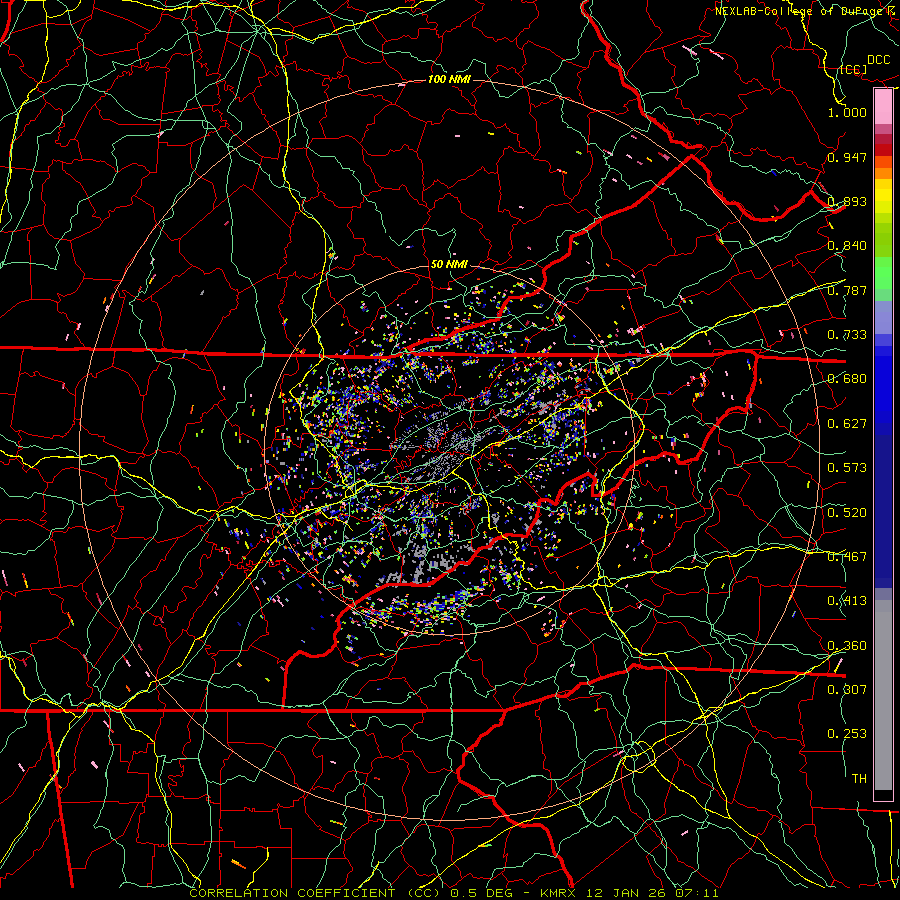The image size is (900, 900).
Task: Click the [CC] units label
Action: (854, 69)
